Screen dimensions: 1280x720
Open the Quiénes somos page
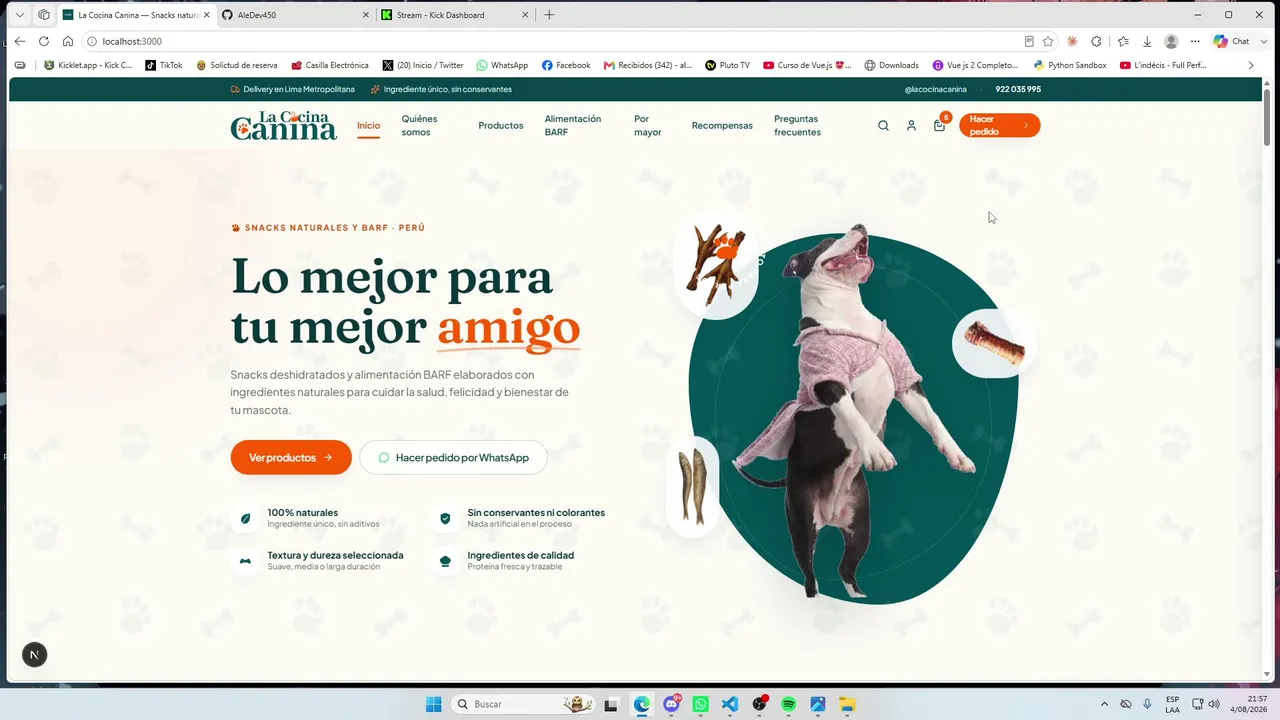coord(420,125)
